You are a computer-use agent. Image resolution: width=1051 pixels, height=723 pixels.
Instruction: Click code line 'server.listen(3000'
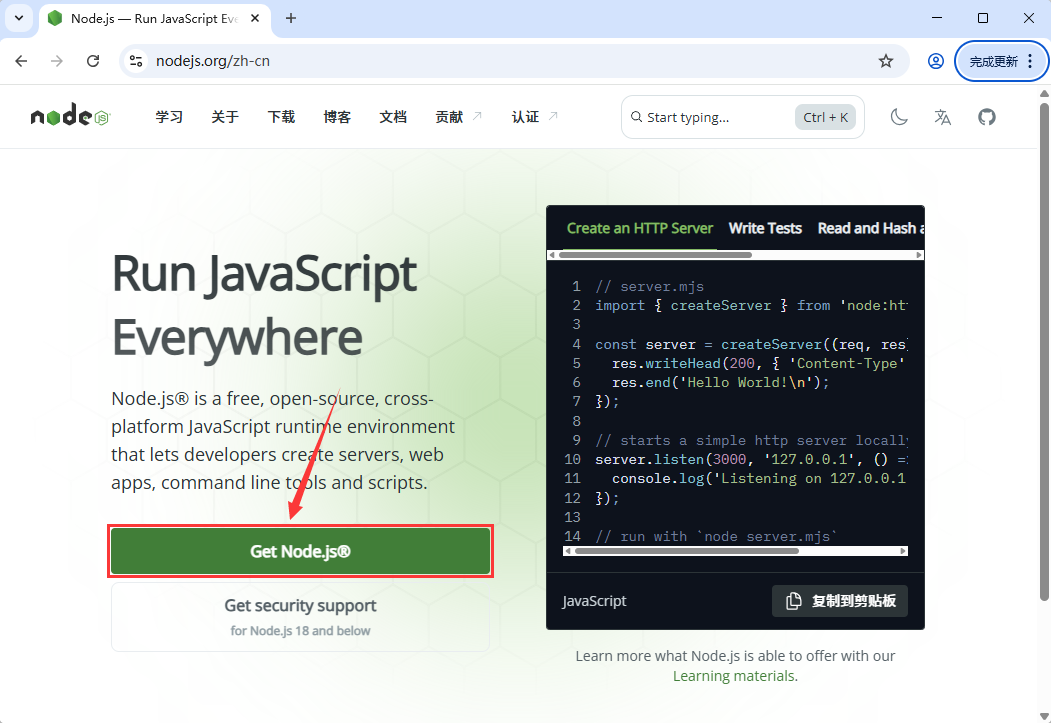tap(671, 459)
